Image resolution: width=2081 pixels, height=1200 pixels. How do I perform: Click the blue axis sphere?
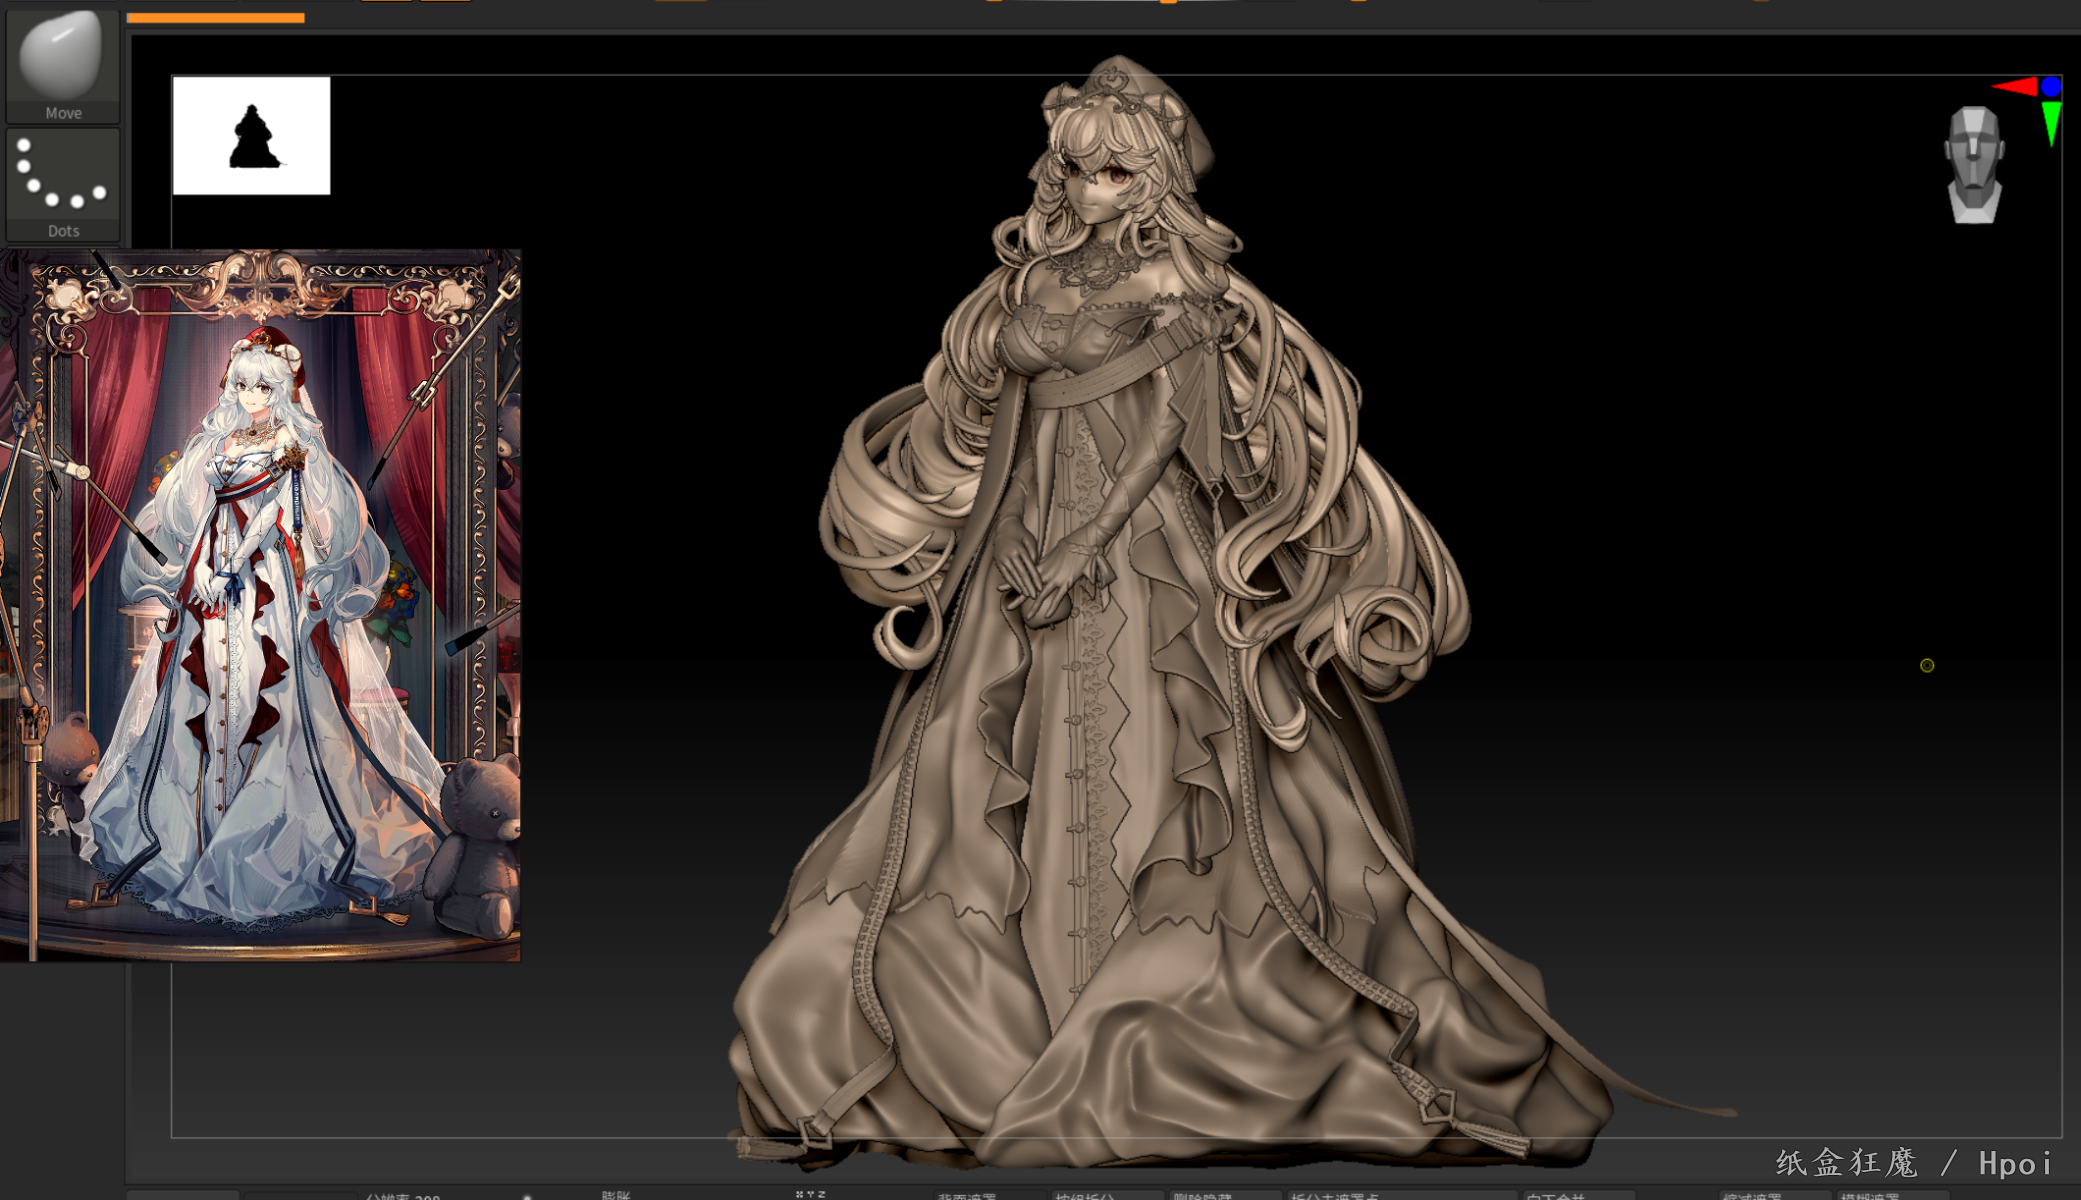[x=2051, y=87]
